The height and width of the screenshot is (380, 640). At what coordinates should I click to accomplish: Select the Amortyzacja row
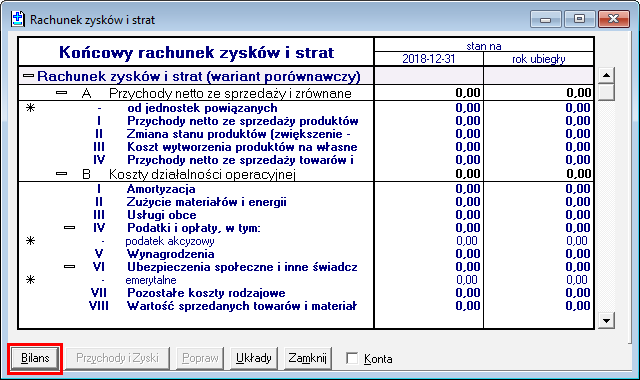coord(306,189)
